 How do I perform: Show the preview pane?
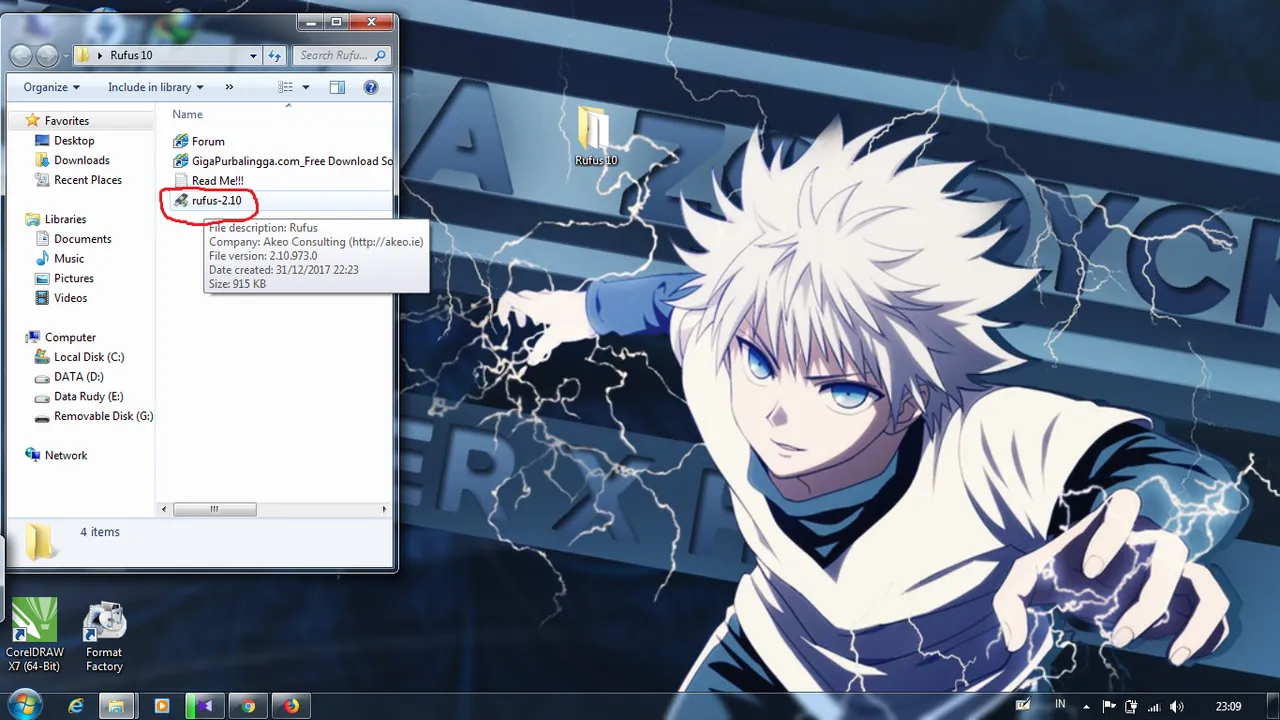tap(337, 87)
